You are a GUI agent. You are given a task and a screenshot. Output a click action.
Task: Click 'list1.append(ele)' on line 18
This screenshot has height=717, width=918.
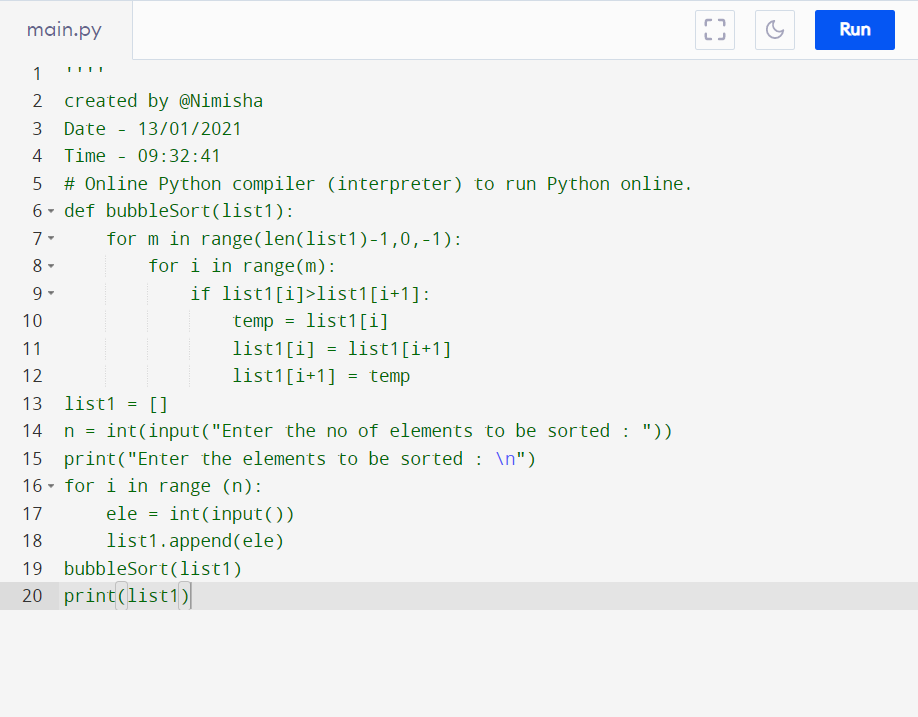point(195,541)
